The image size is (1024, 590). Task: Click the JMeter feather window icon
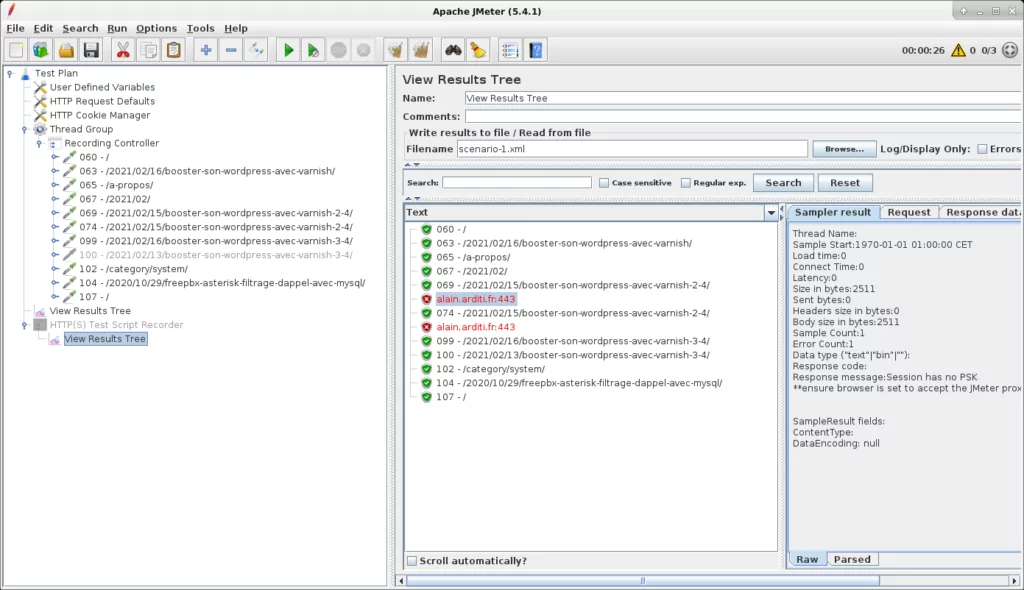pos(11,10)
